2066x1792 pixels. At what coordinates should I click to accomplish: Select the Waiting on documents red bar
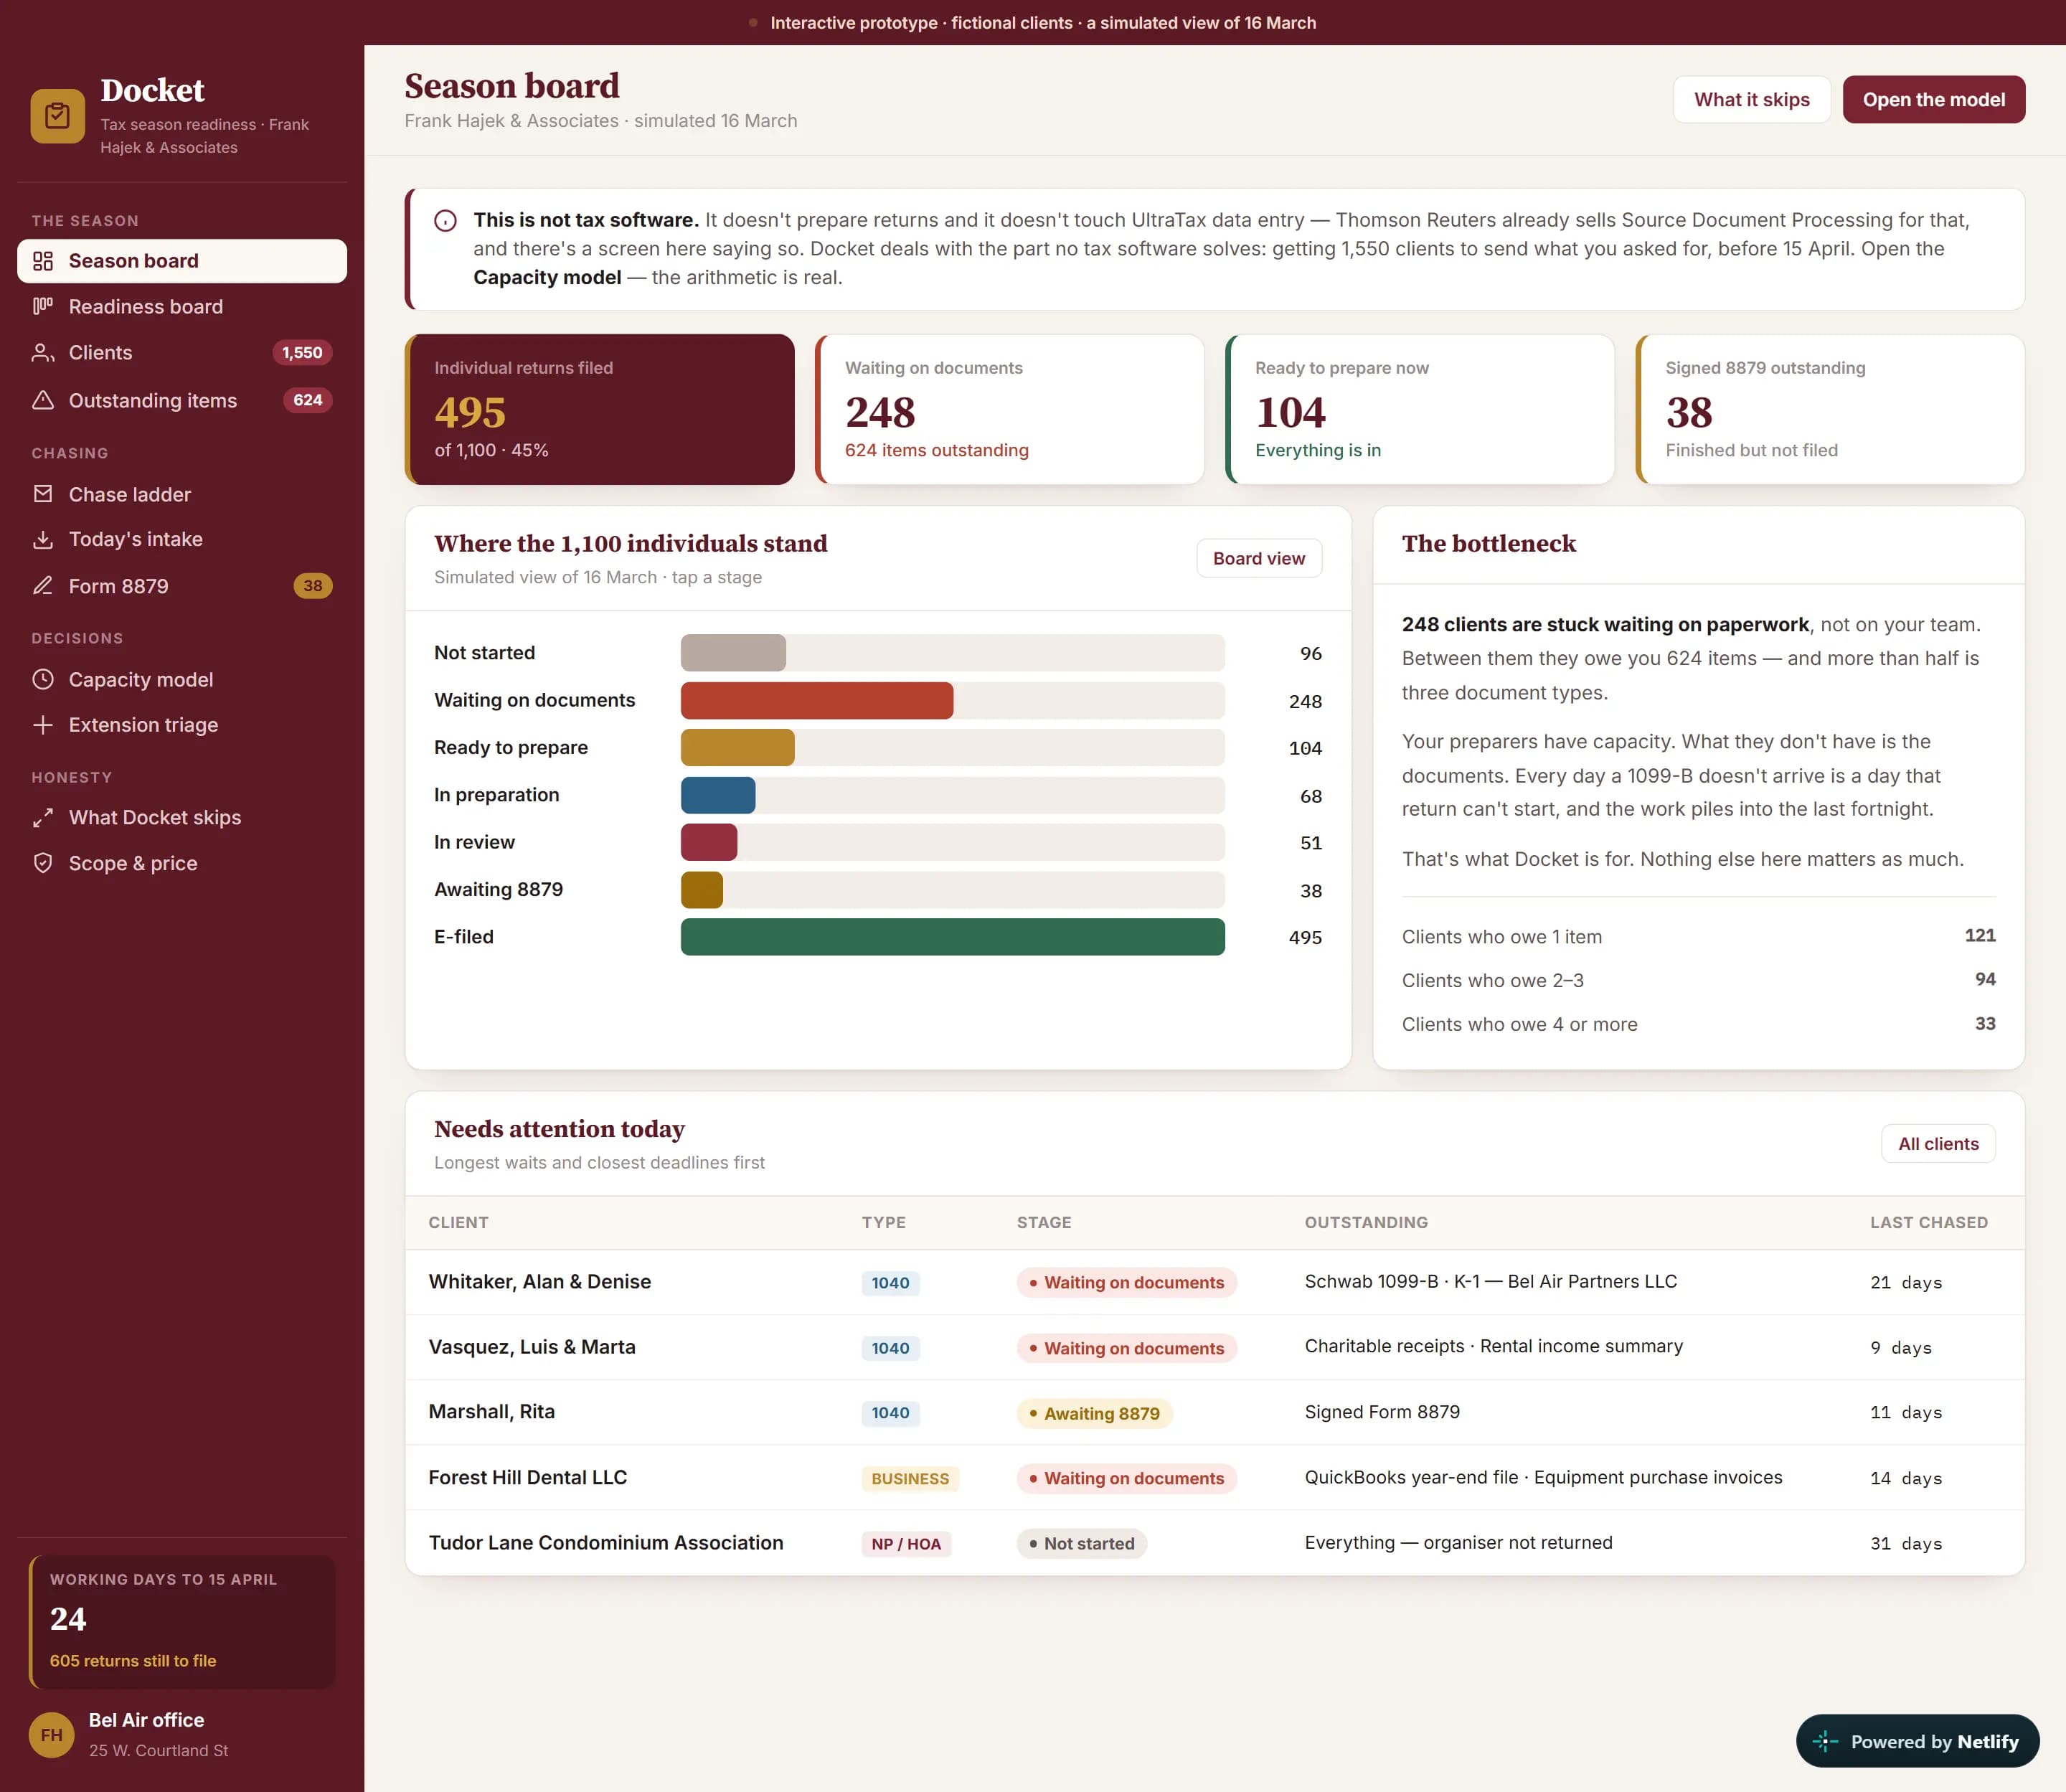point(817,700)
